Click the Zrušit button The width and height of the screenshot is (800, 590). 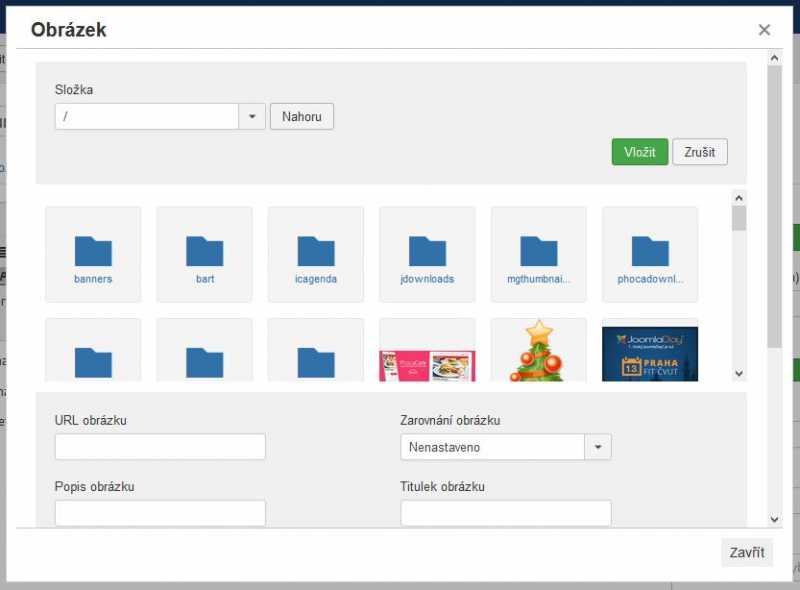point(699,152)
